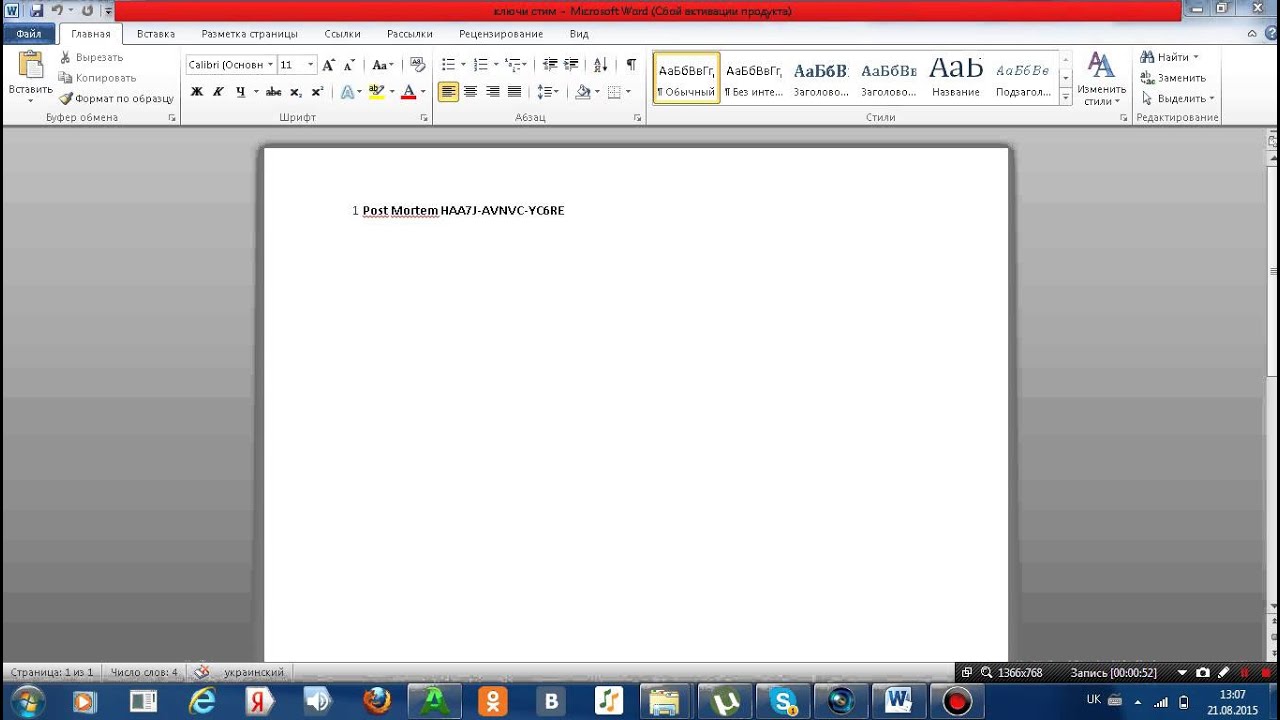Open Paragraph dialog launcher in Абзац group
The height and width of the screenshot is (720, 1280).
click(x=638, y=118)
